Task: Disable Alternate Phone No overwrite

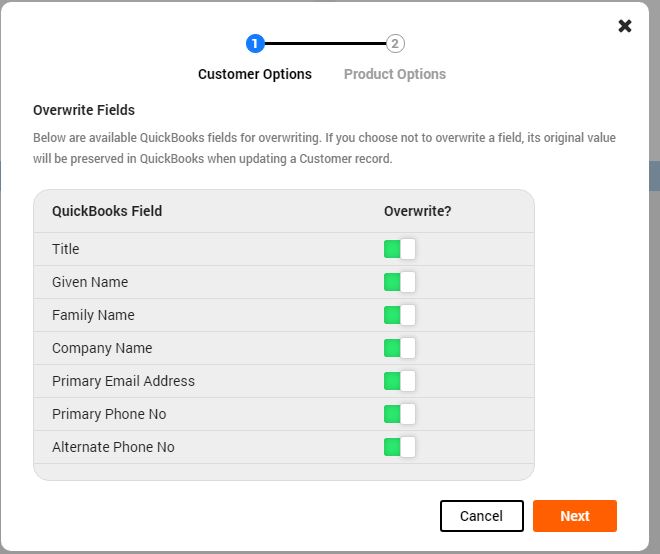Action: coord(399,447)
